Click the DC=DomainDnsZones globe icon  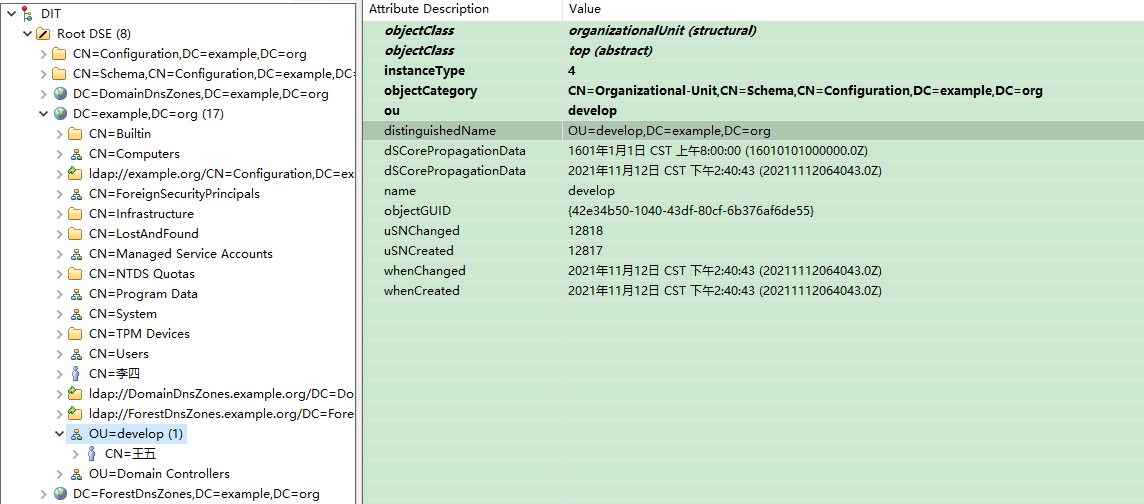(x=59, y=93)
